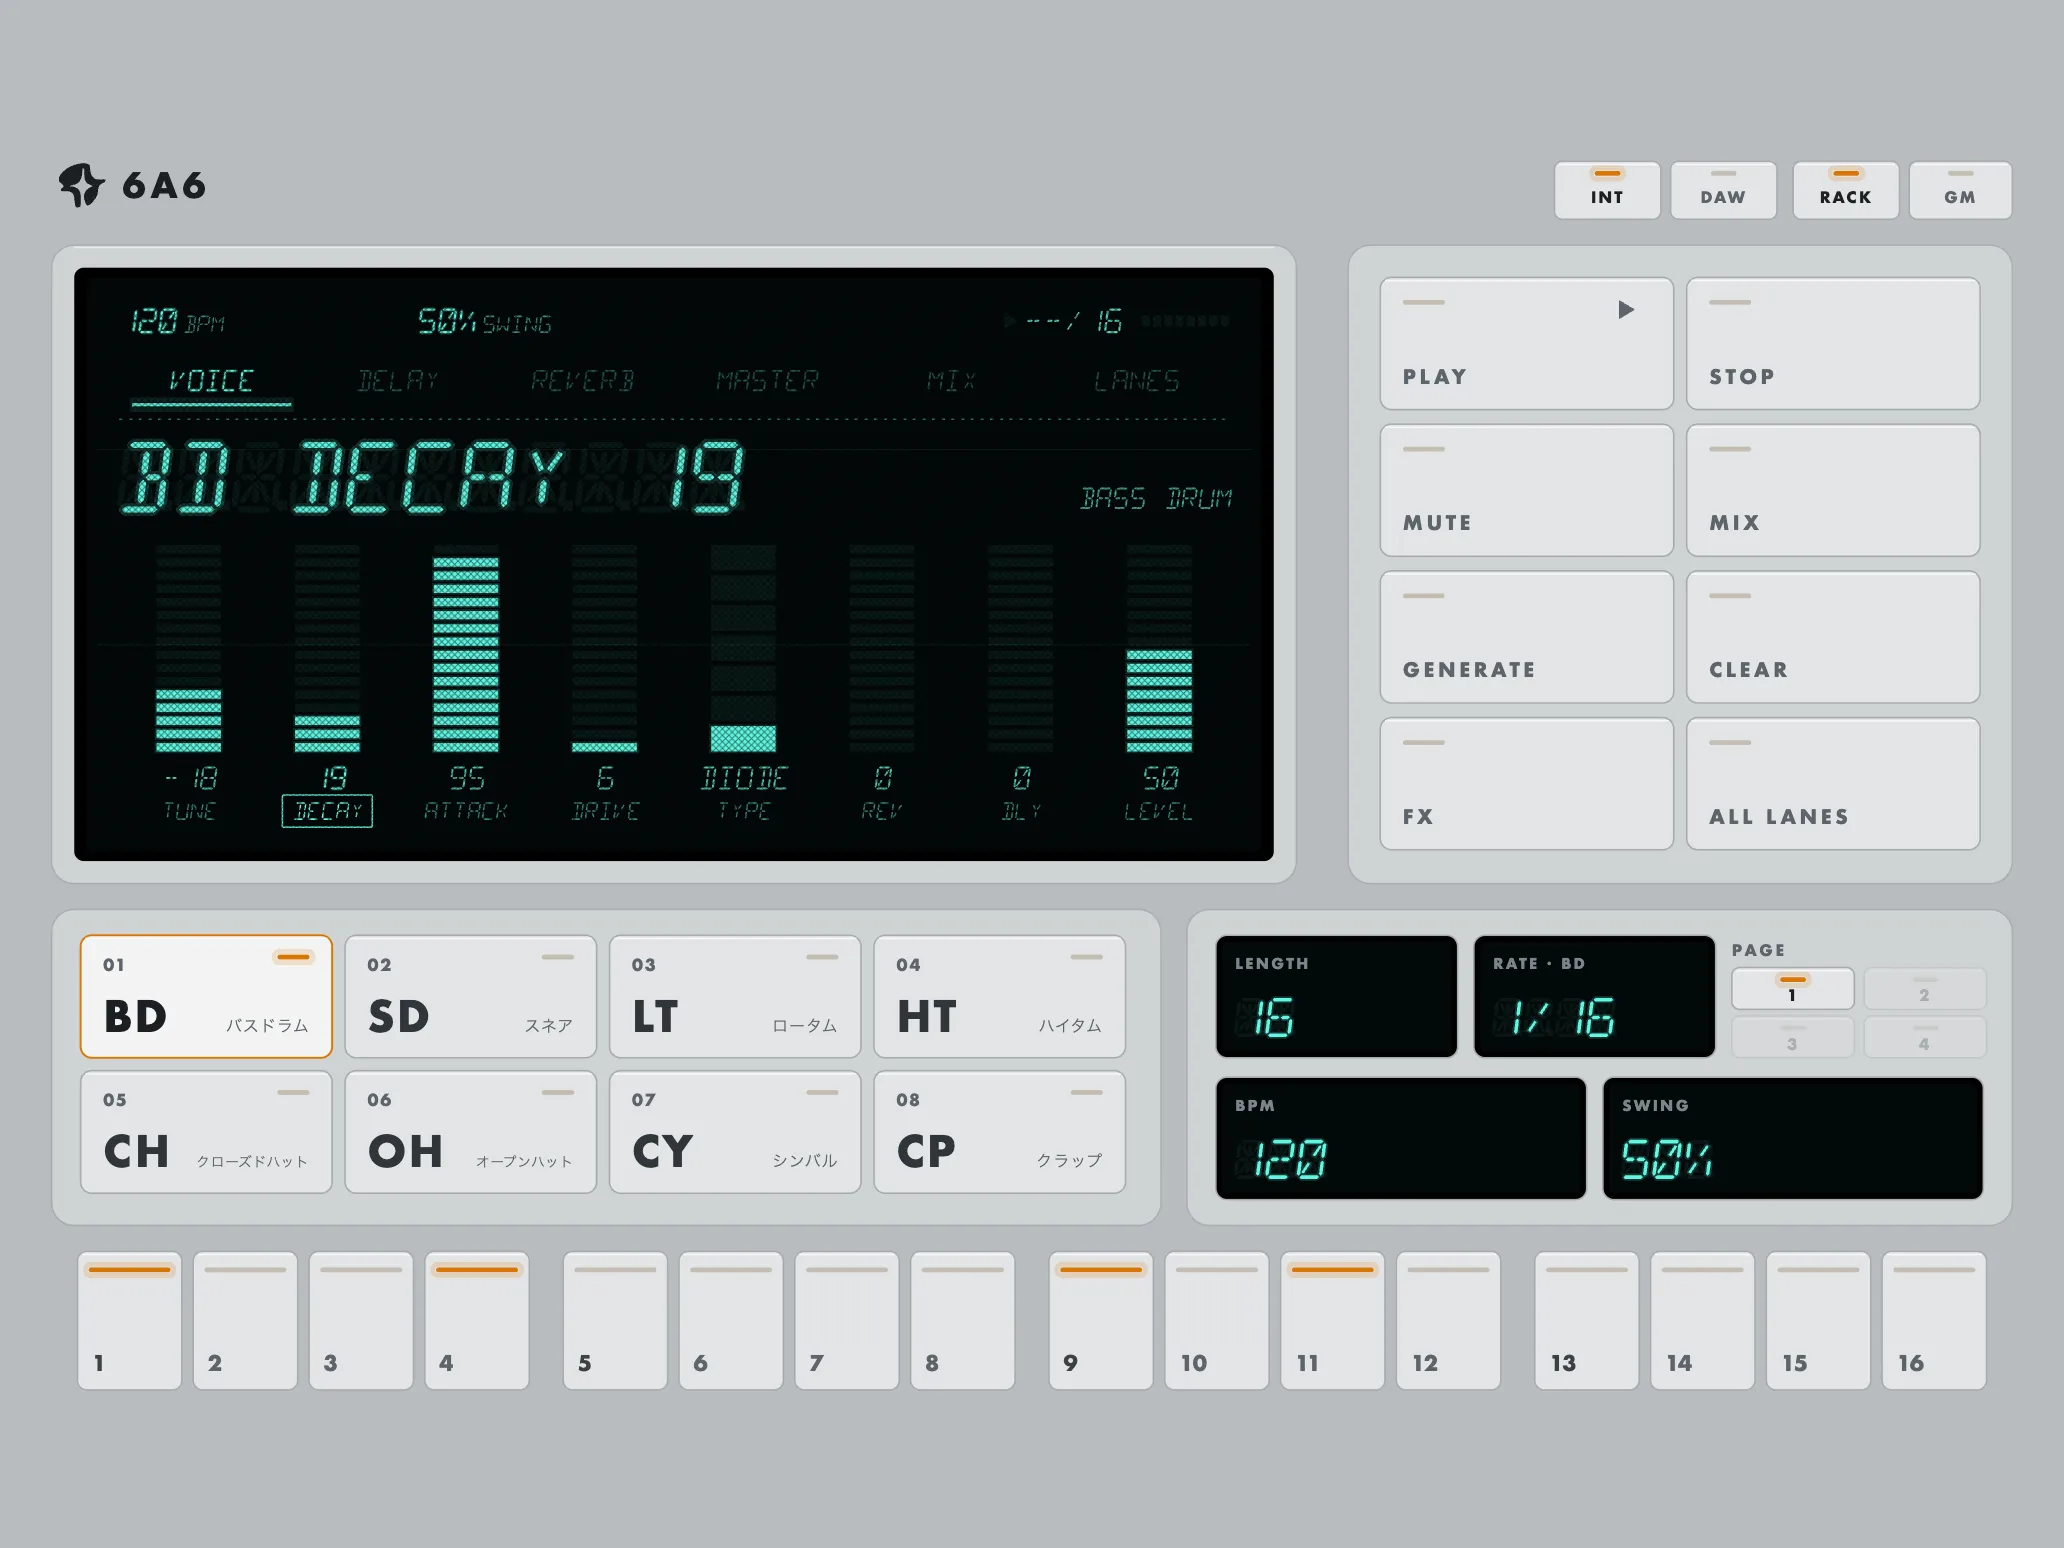
Task: Adjust the TUNE bar meter
Action: 188,648
